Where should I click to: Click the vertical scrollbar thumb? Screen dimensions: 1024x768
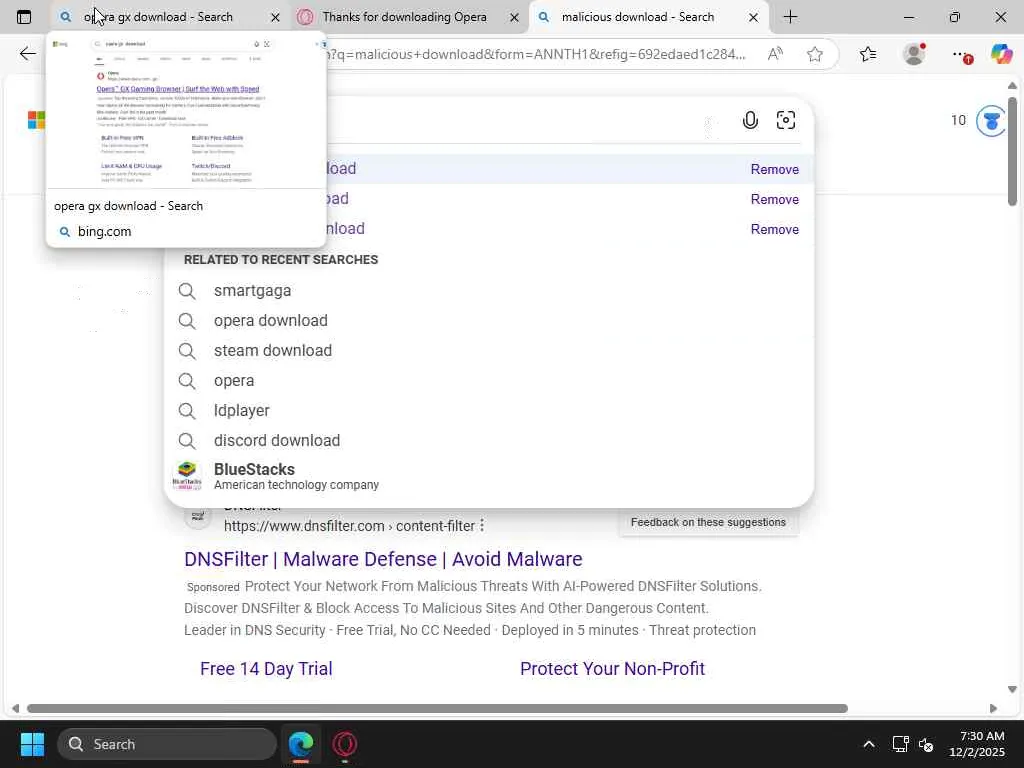click(x=1012, y=152)
